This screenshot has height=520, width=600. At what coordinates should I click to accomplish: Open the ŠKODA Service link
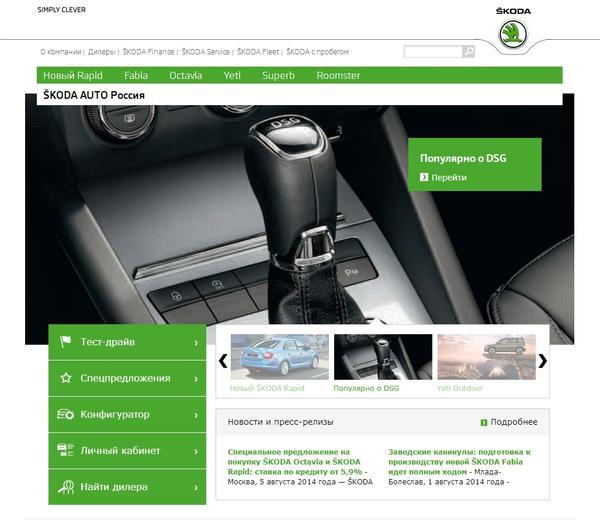(x=205, y=52)
